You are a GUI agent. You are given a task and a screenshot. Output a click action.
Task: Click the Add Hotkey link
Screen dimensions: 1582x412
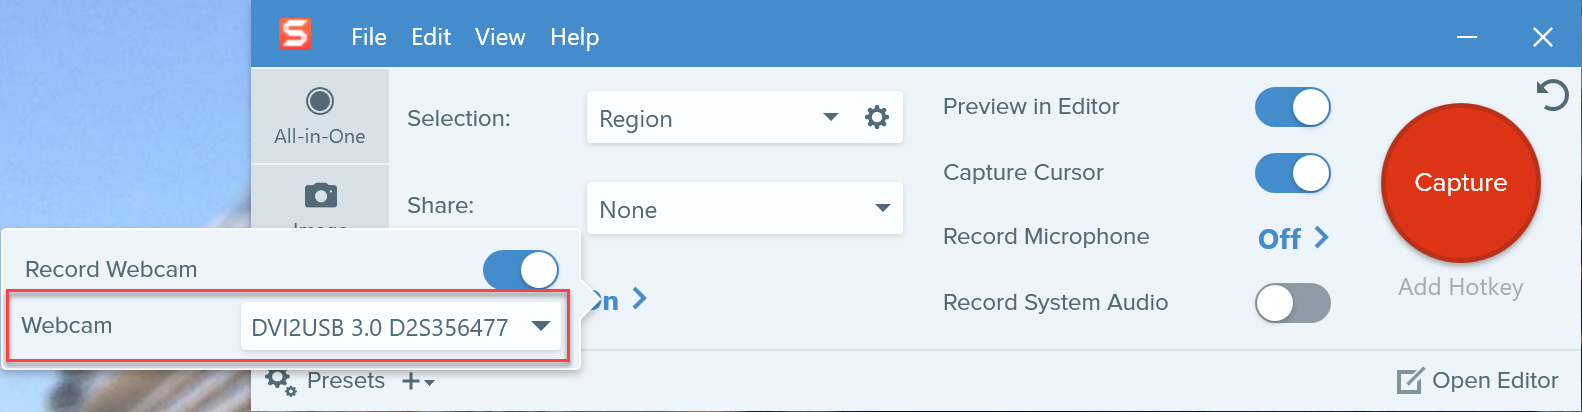tap(1460, 288)
